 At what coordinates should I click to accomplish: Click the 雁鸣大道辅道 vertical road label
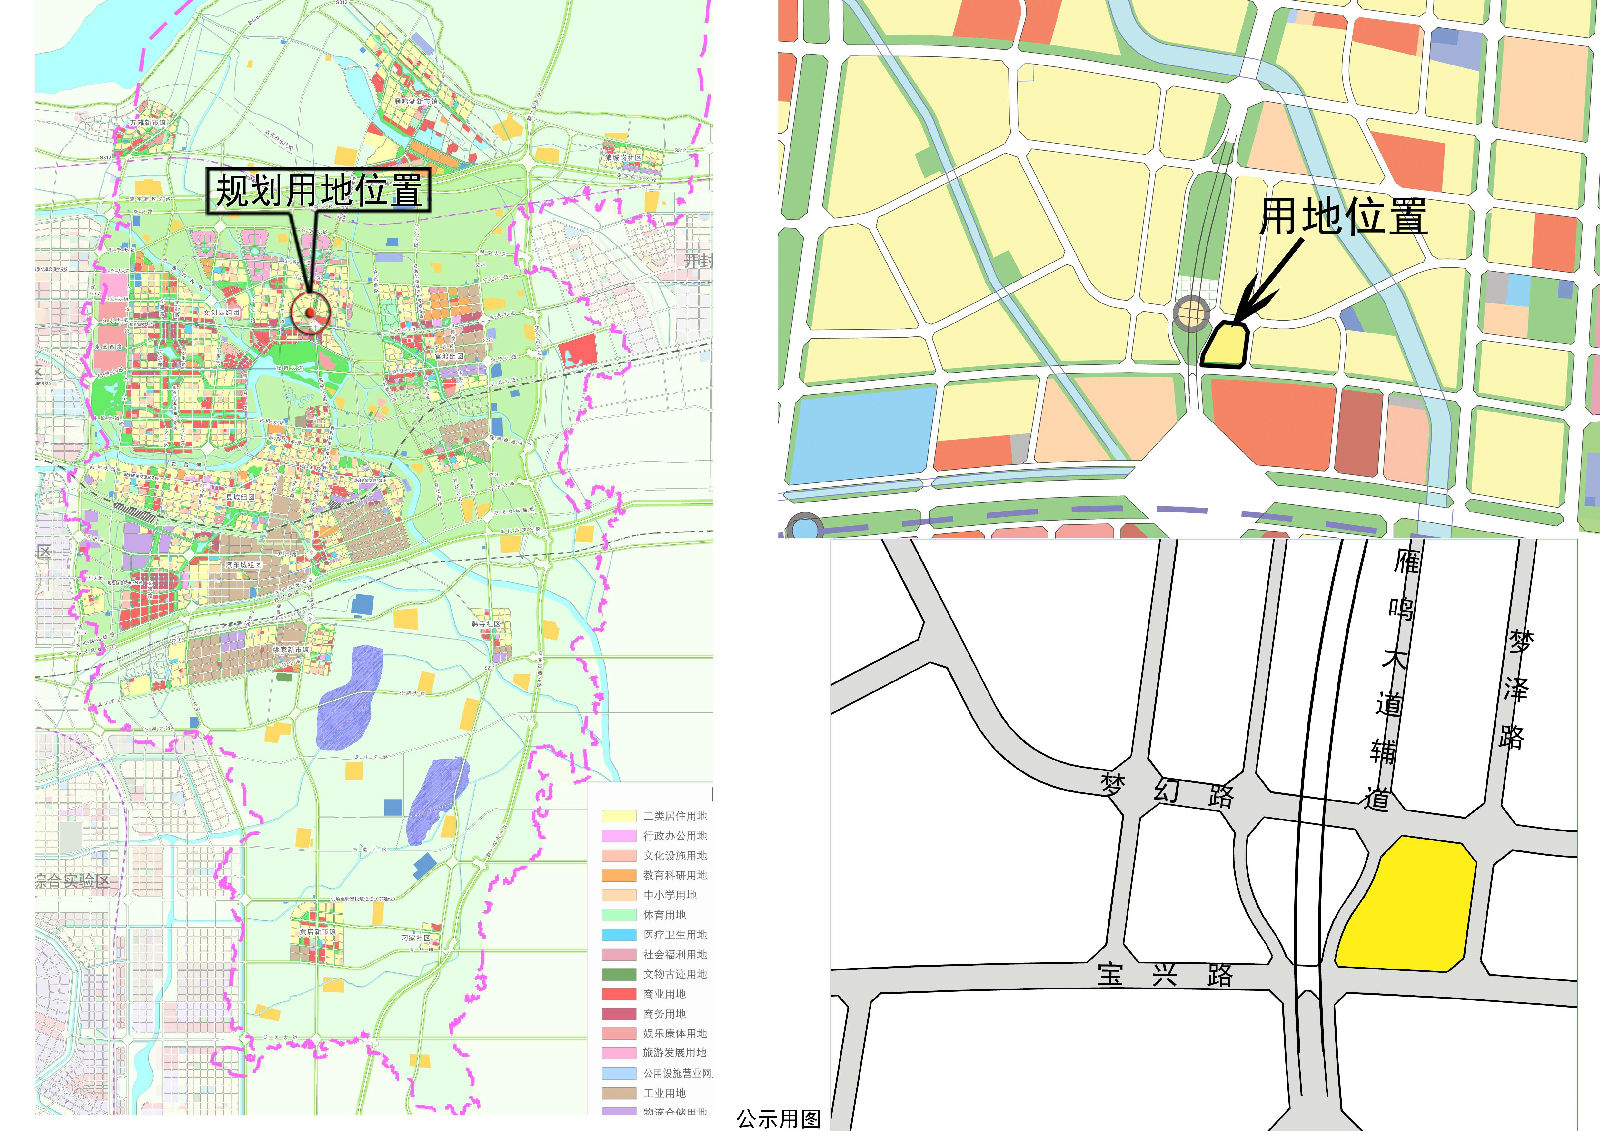click(x=1392, y=680)
